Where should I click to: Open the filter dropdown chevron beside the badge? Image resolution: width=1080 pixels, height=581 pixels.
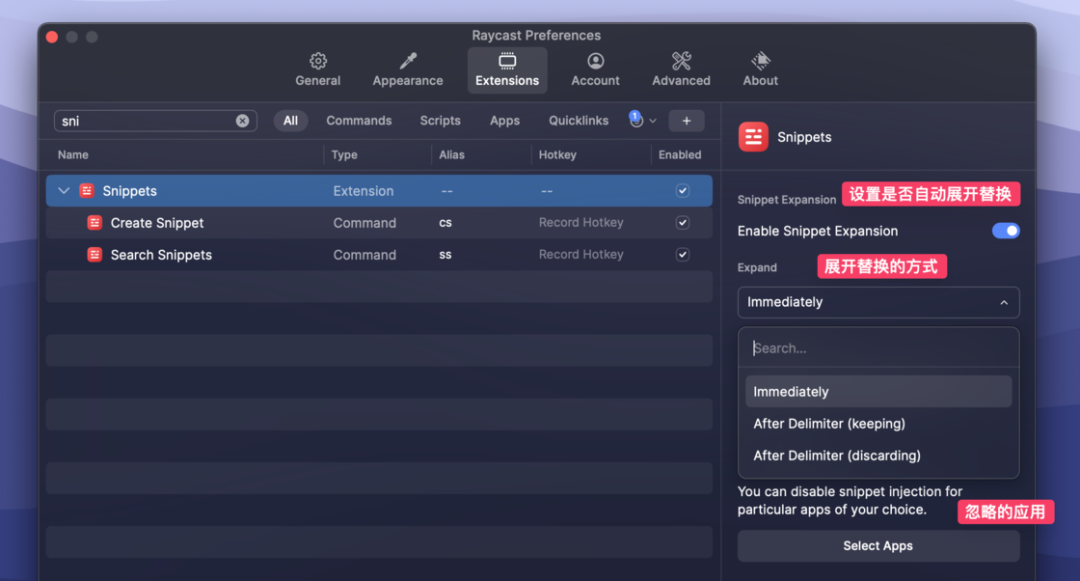pyautogui.click(x=653, y=121)
